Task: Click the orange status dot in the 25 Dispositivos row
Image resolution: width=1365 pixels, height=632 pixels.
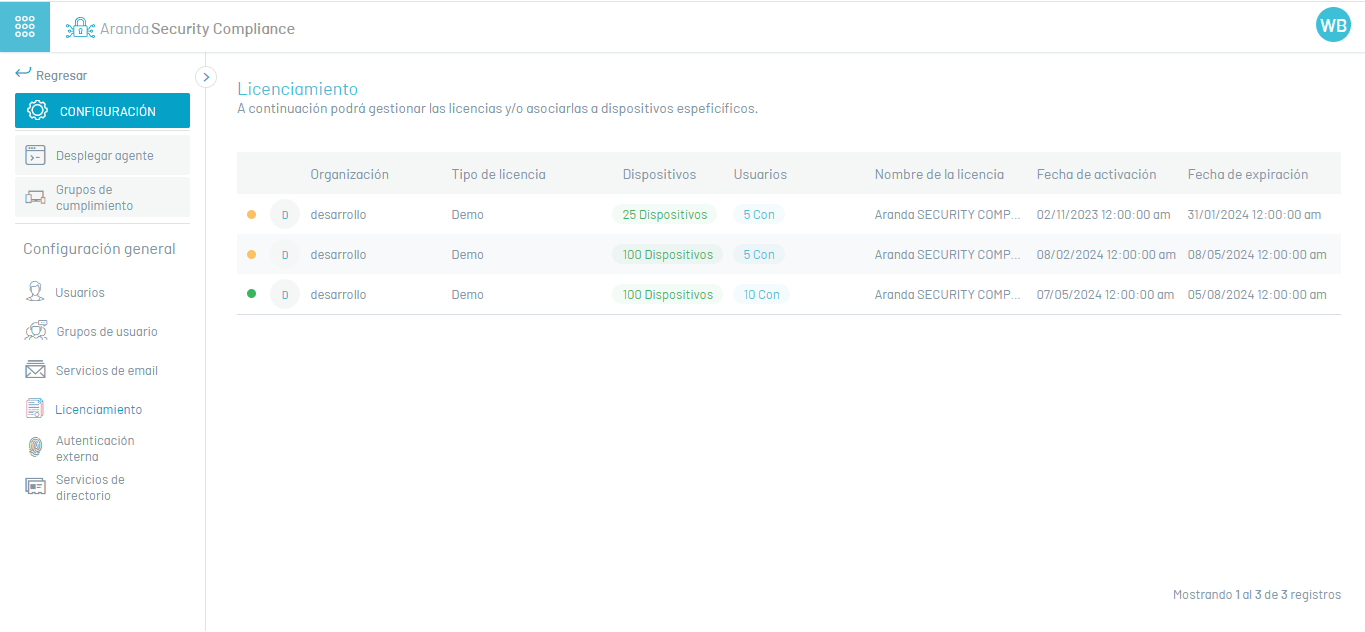Action: click(x=251, y=214)
